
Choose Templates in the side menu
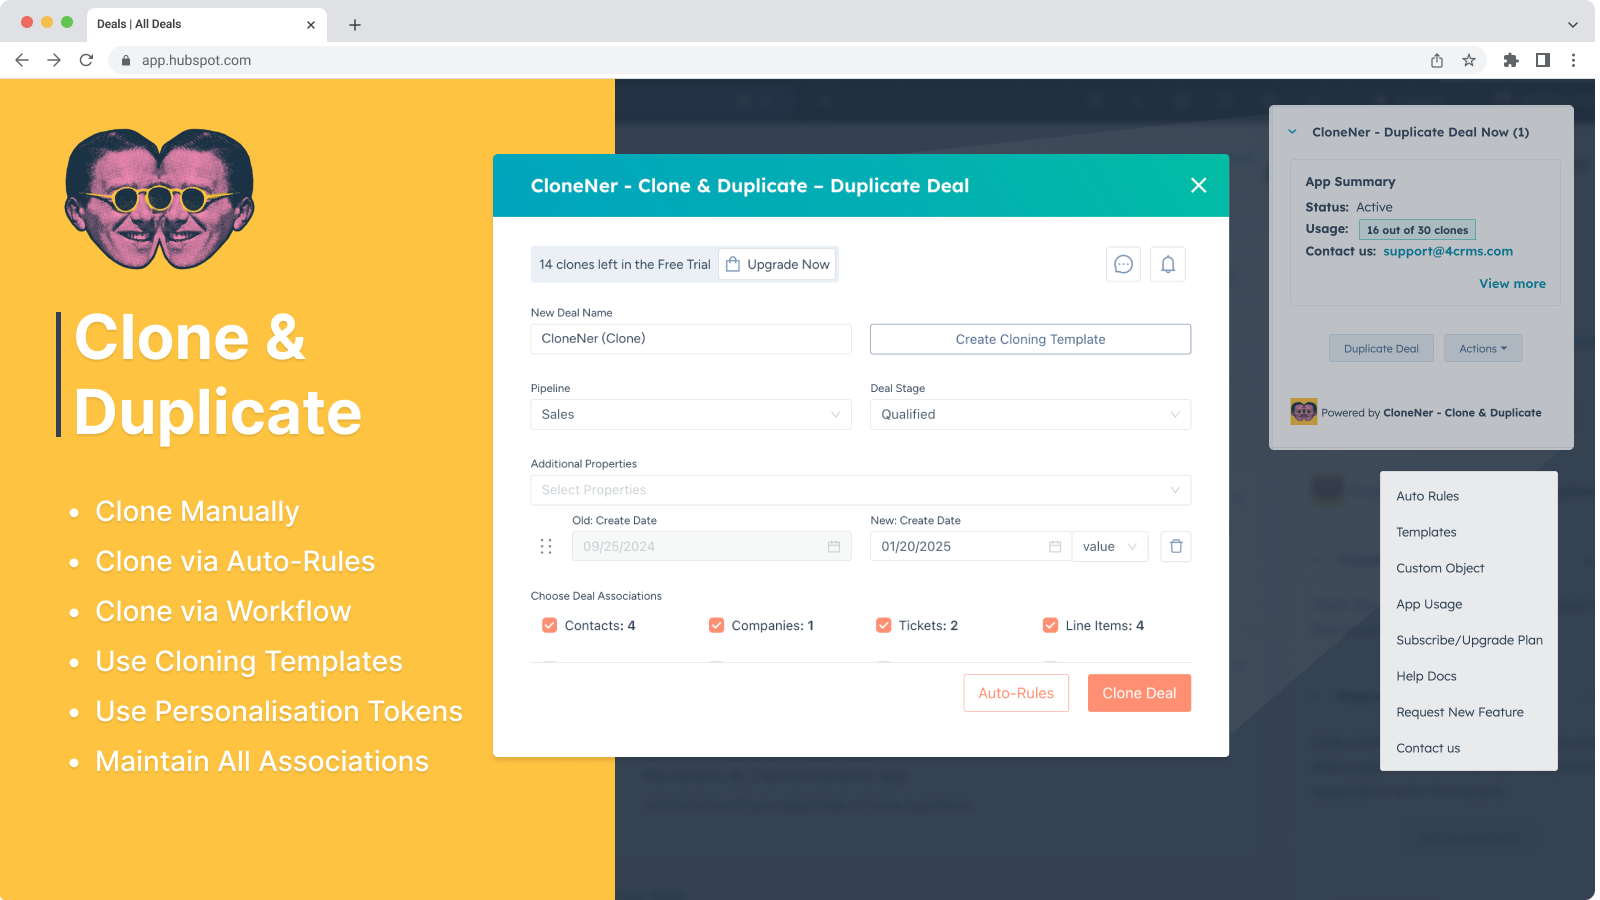1424,531
